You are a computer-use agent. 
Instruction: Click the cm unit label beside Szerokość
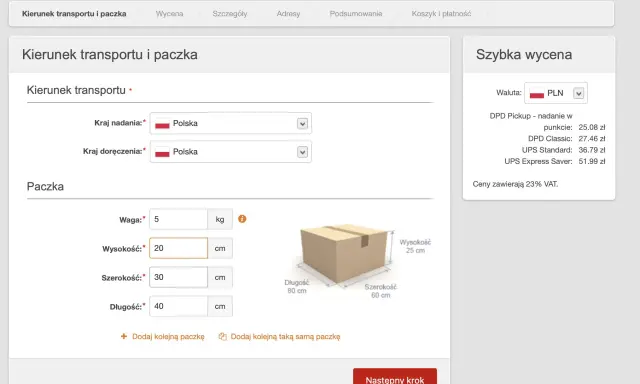220,277
